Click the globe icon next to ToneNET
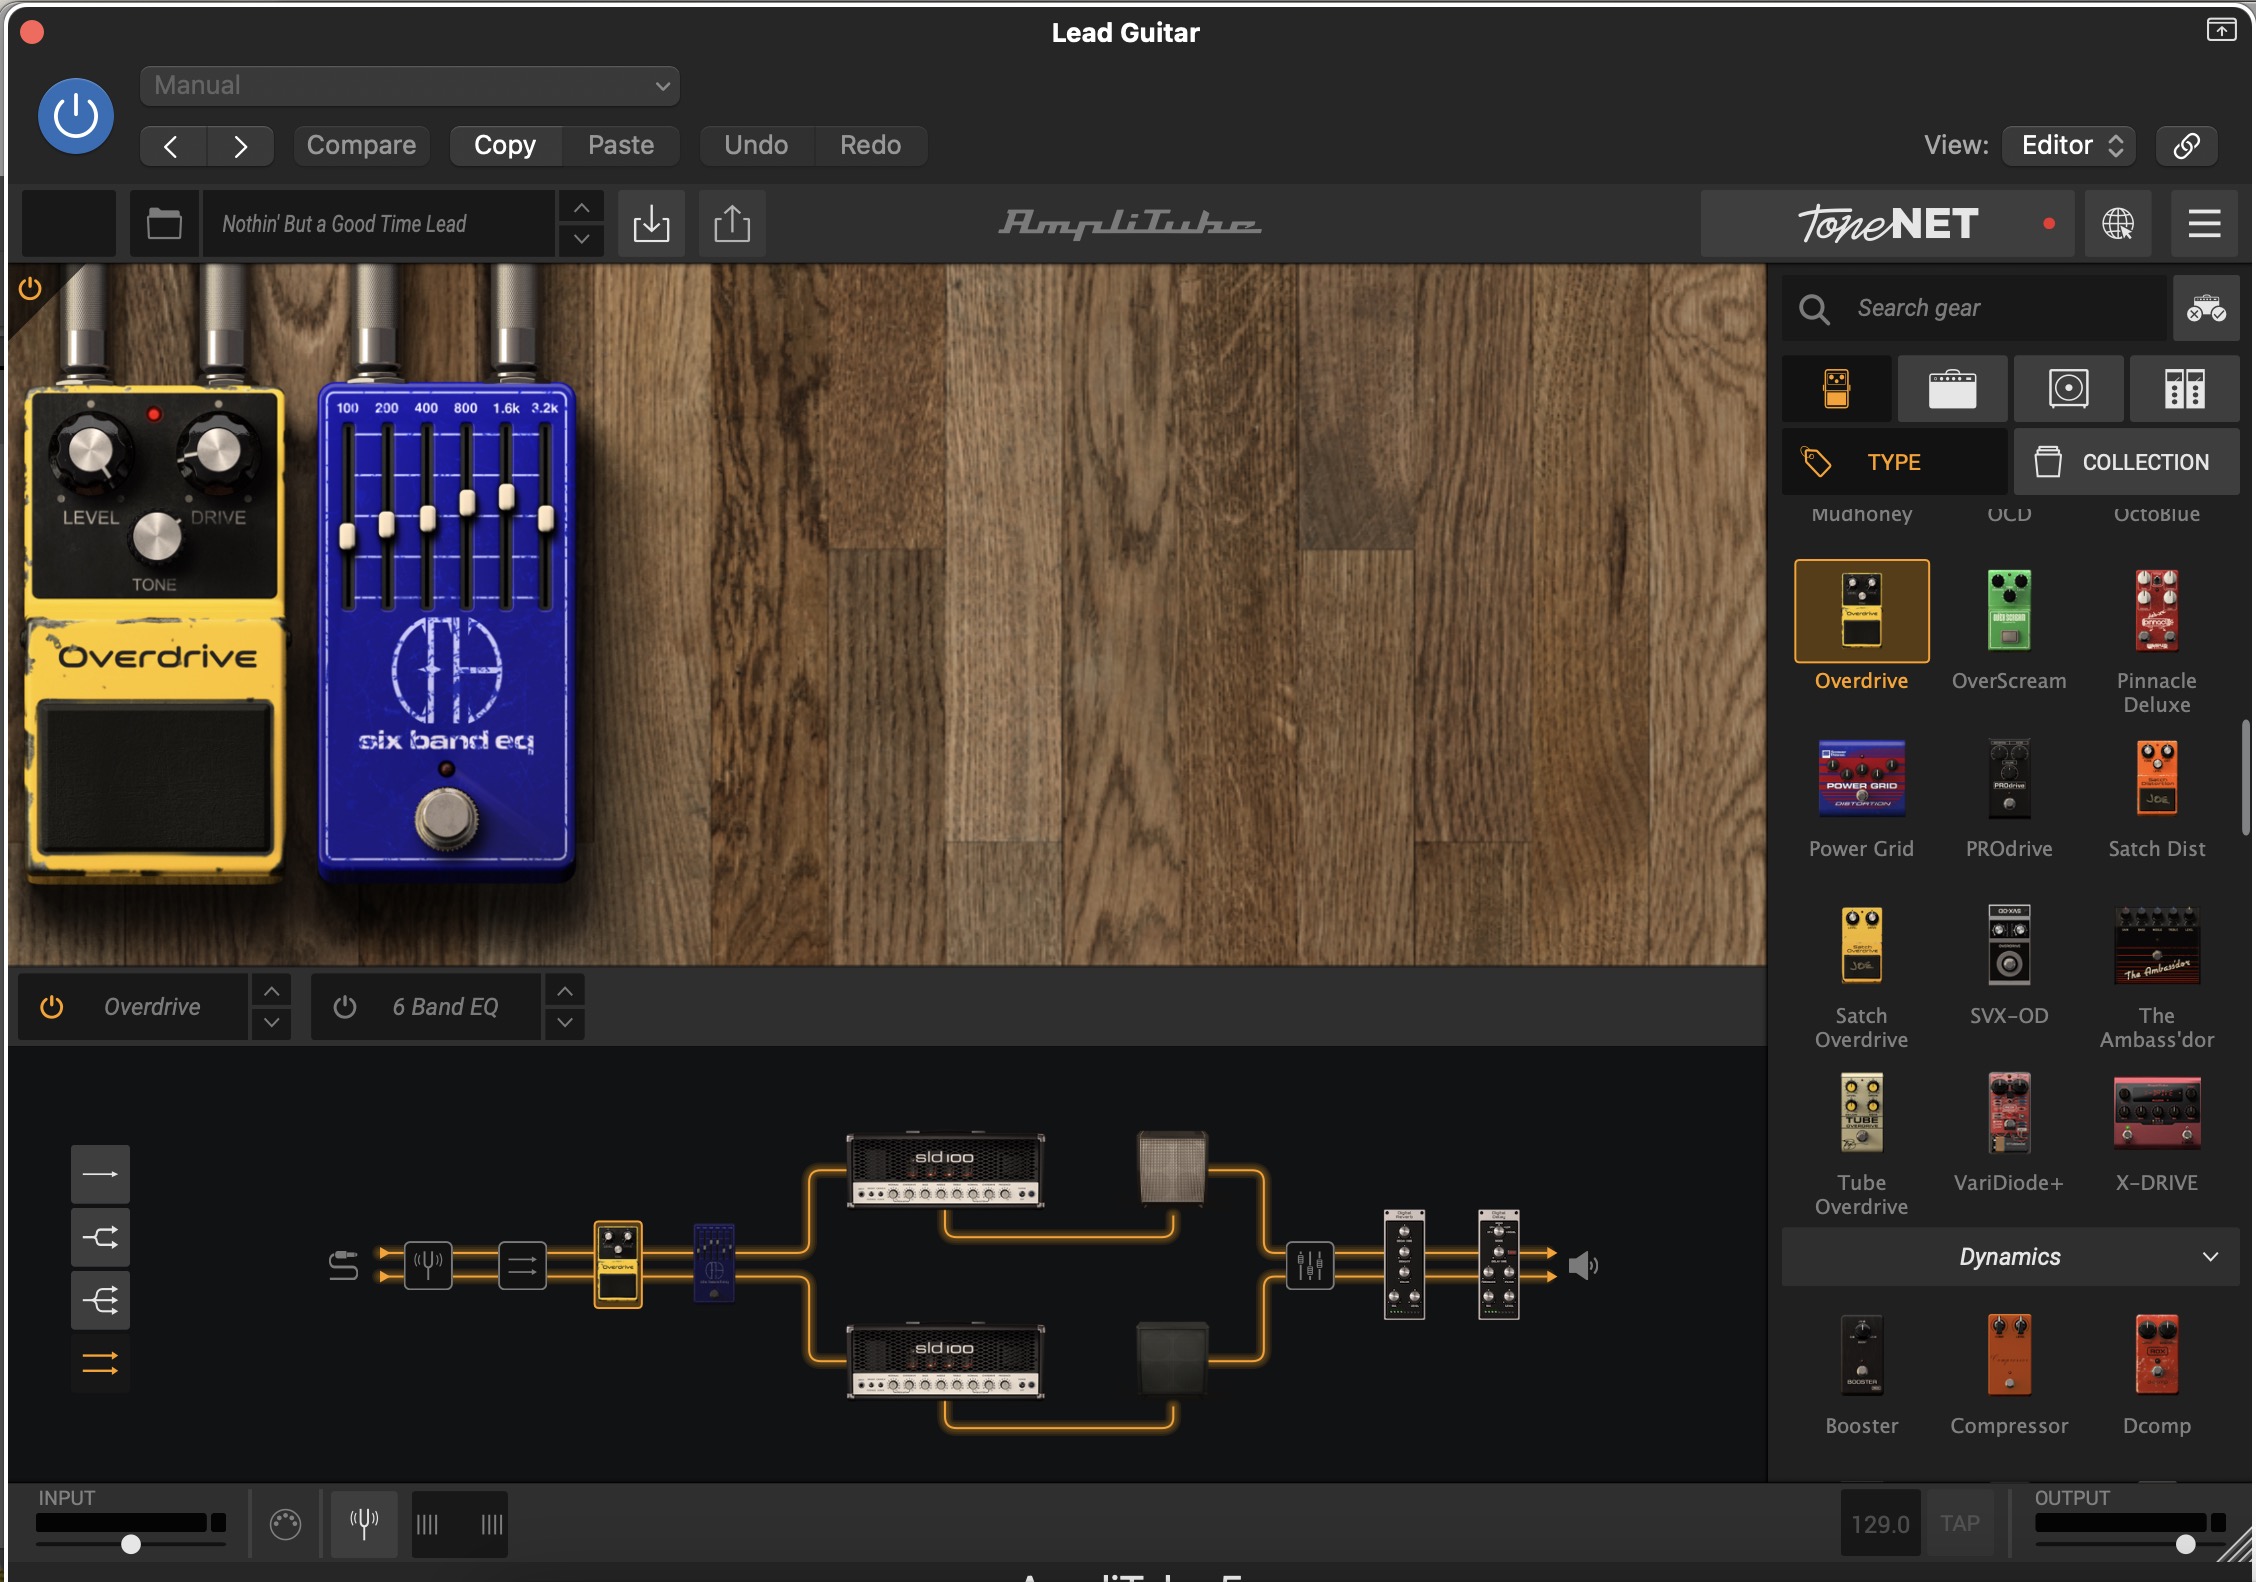 2118,224
